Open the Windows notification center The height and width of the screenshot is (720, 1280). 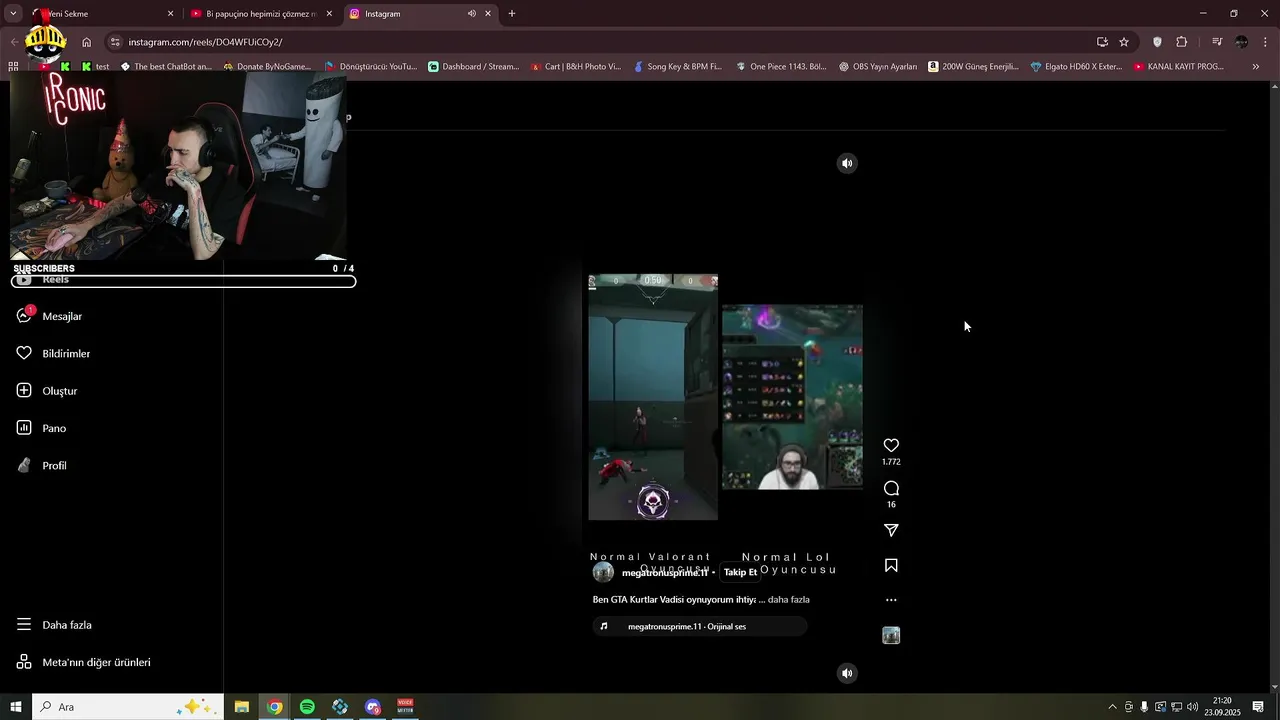[x=1258, y=707]
